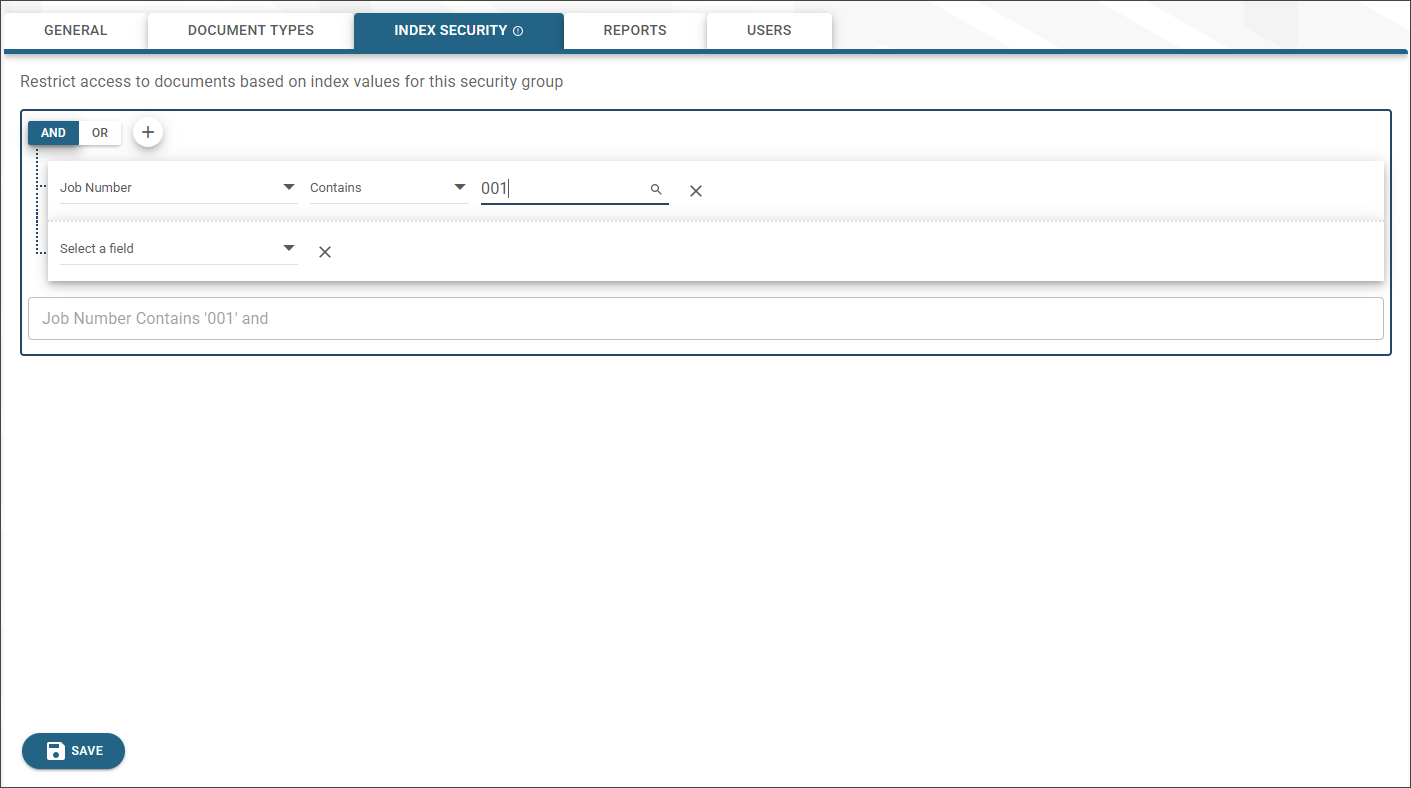Open the Job Number field dropdown
The width and height of the screenshot is (1411, 788).
pos(179,188)
